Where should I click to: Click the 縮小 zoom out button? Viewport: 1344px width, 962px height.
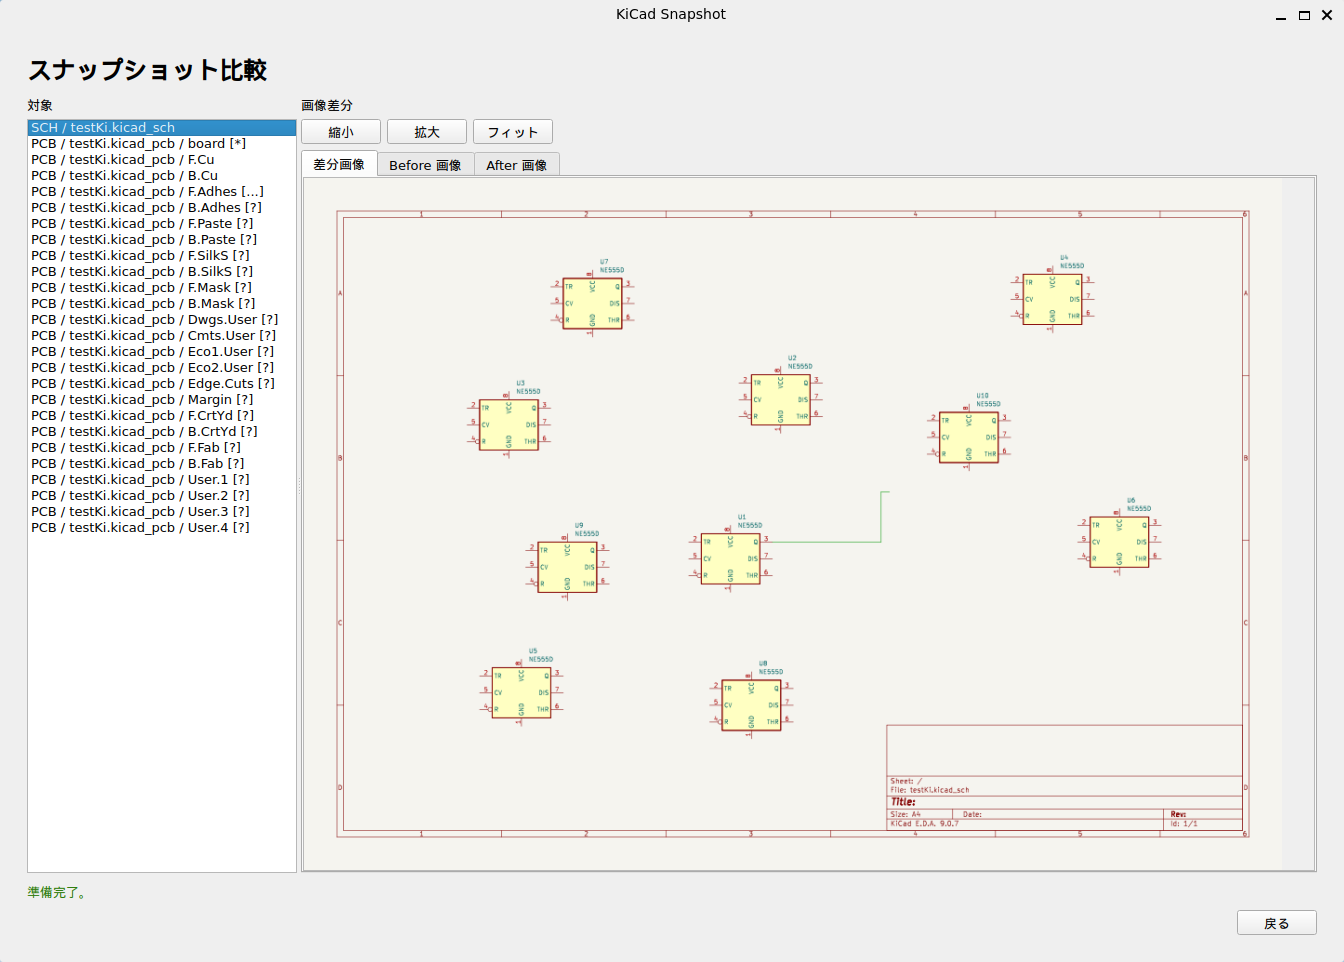pyautogui.click(x=341, y=132)
